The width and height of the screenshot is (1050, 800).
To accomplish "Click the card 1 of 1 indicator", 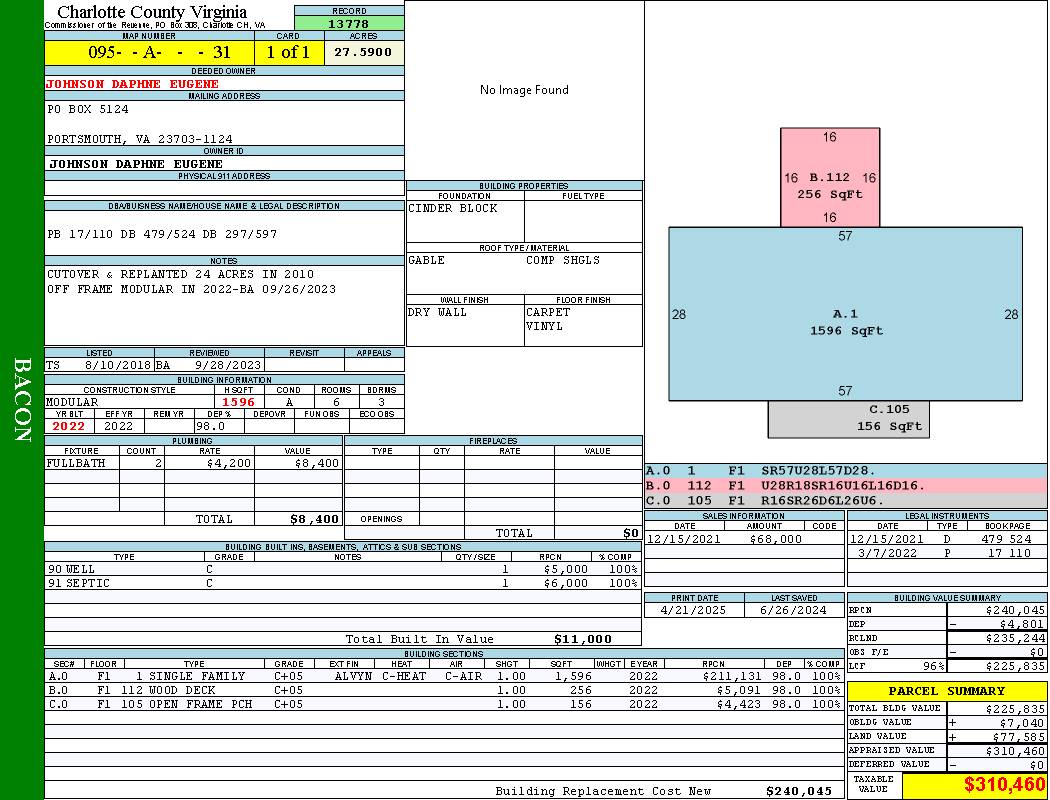I will [288, 52].
